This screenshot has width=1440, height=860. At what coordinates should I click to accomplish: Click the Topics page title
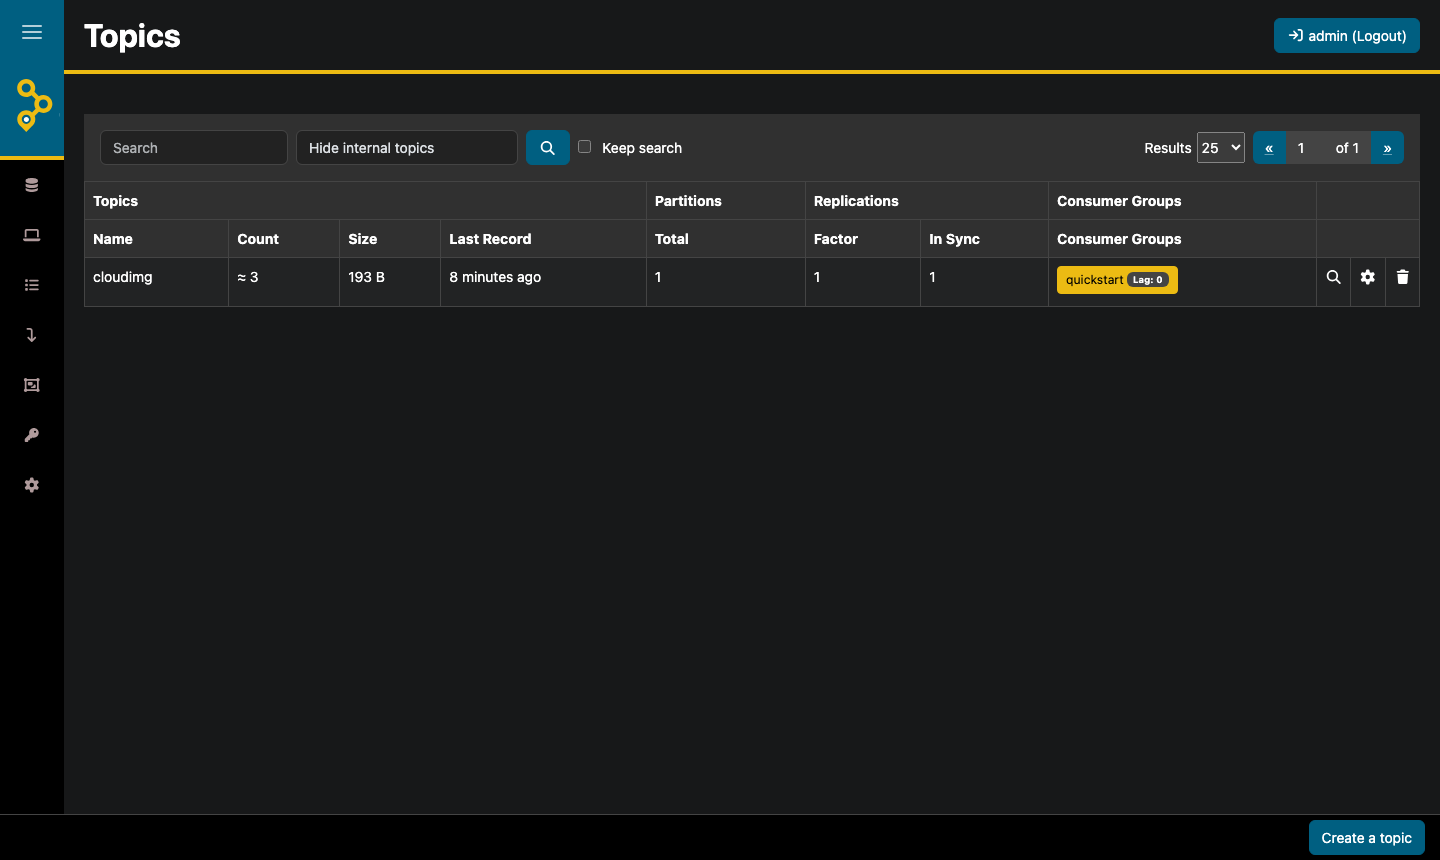[x=132, y=36]
